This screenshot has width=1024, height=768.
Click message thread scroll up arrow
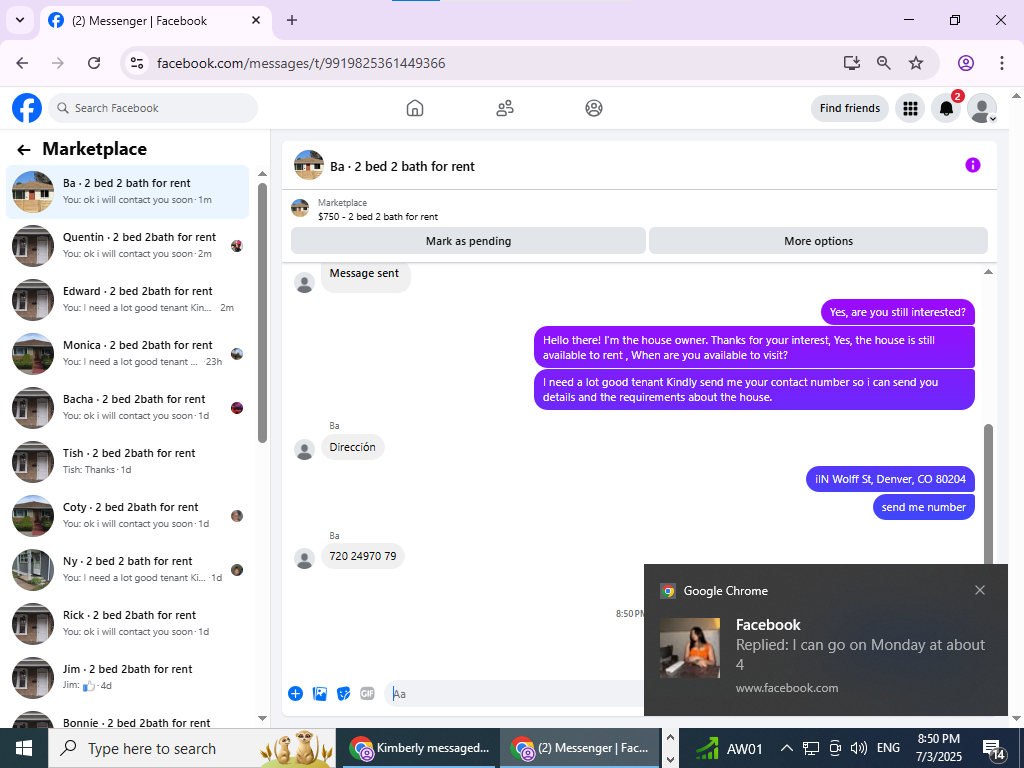coord(988,272)
